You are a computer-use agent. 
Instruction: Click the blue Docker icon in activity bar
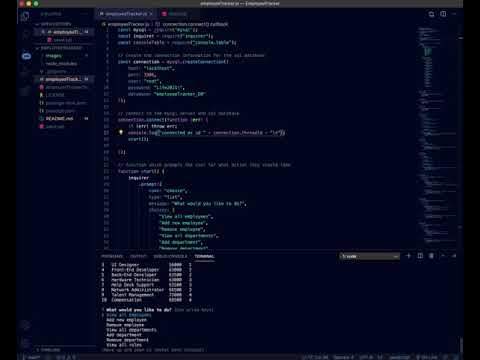point(26,56)
